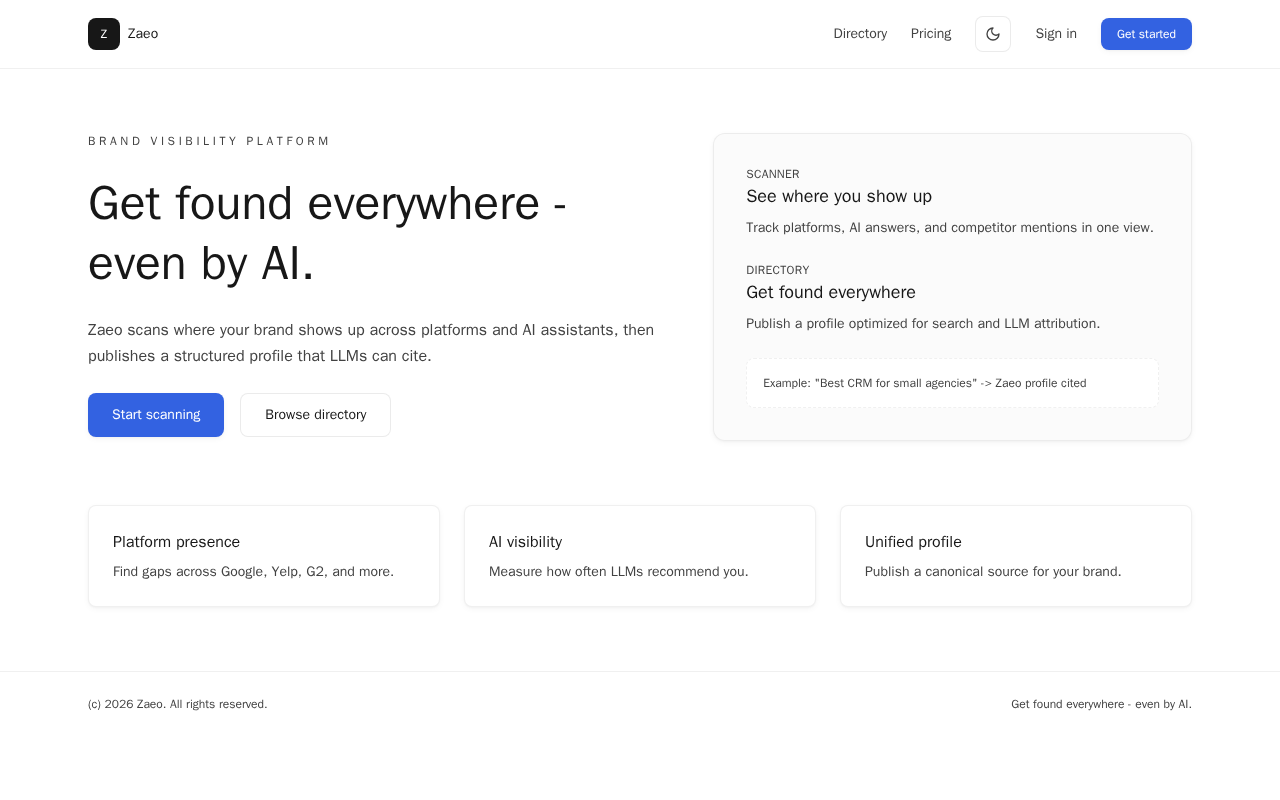Screen dimensions: 1280x800
Task: Click the Sign in link
Action: coord(1056,34)
